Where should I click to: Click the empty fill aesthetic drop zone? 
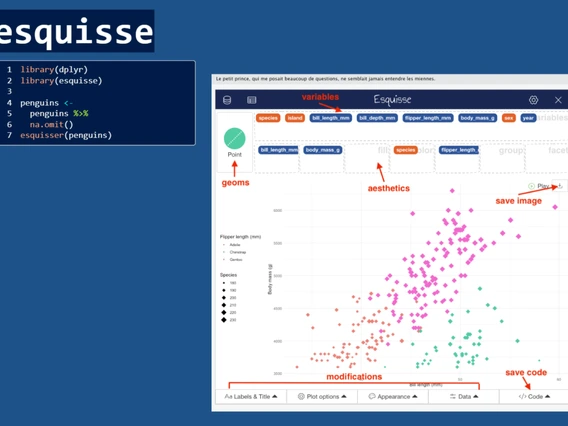tap(367, 158)
